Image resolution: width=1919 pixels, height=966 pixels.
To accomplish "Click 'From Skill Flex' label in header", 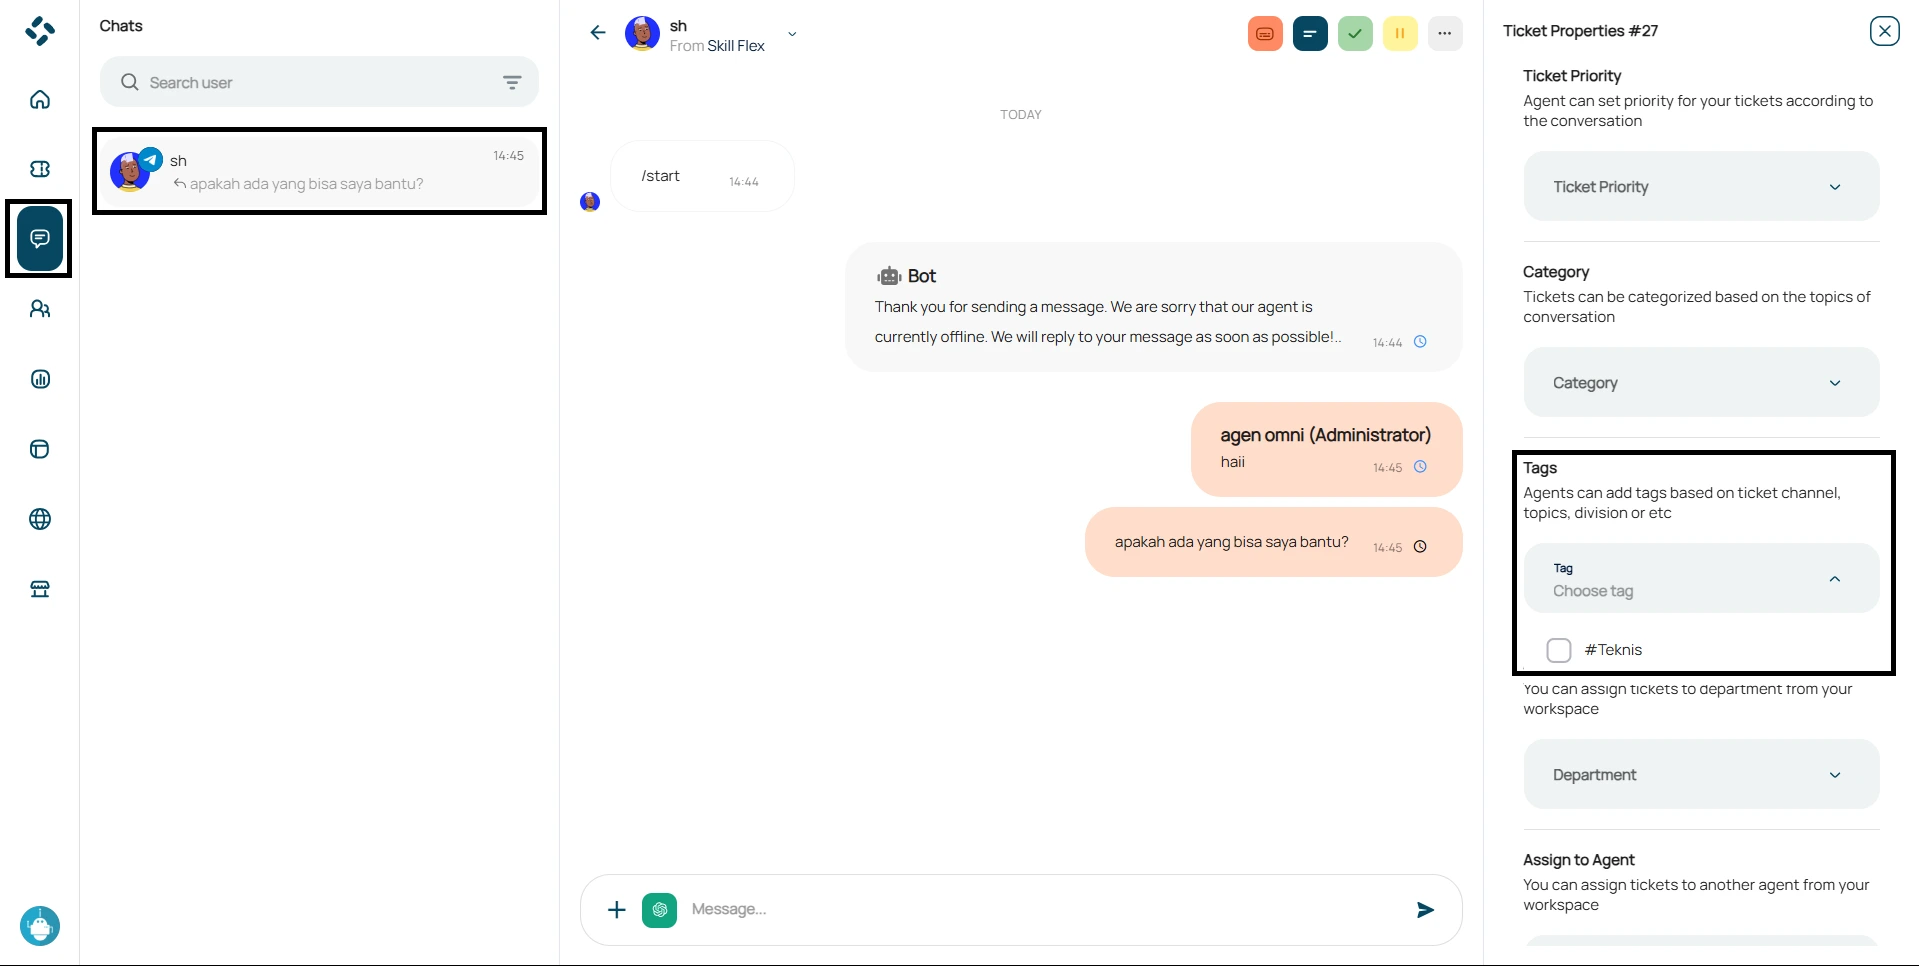I will tap(717, 46).
